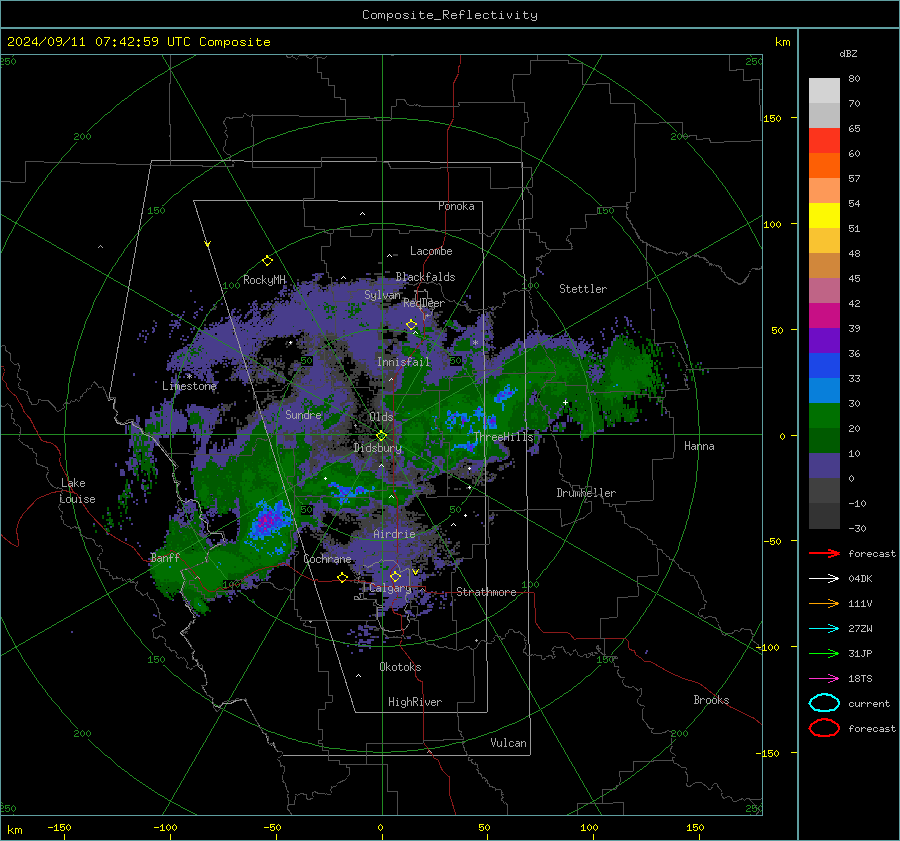Click the 18TS legend label

[860, 679]
